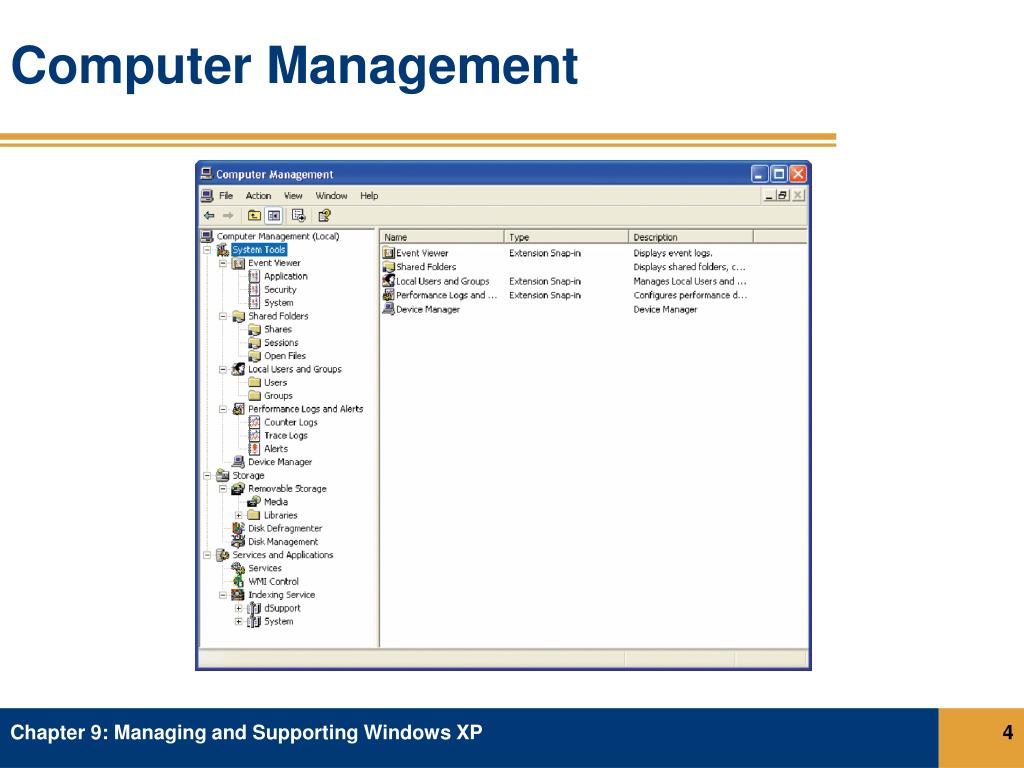Image resolution: width=1024 pixels, height=768 pixels.
Task: Click the WMI Control tree icon
Action: click(238, 581)
